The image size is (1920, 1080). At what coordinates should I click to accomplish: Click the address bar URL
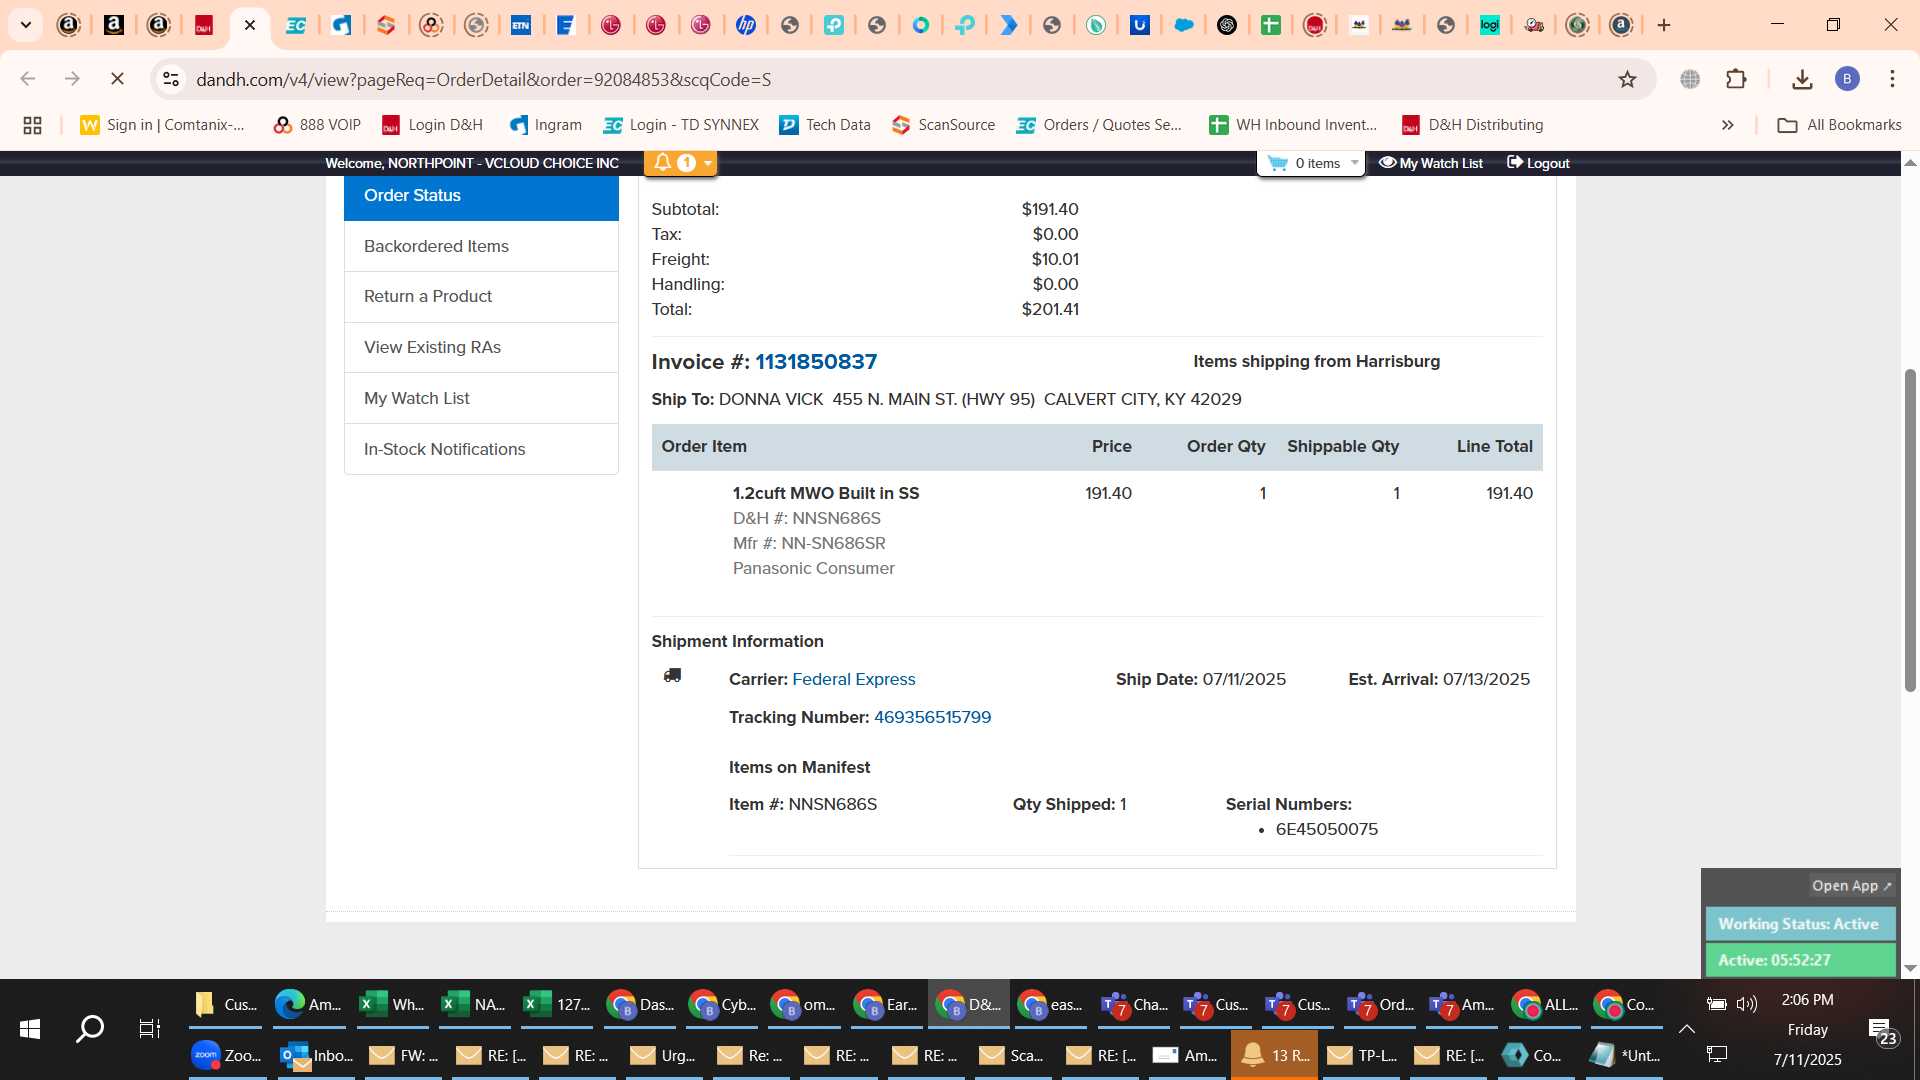484,80
